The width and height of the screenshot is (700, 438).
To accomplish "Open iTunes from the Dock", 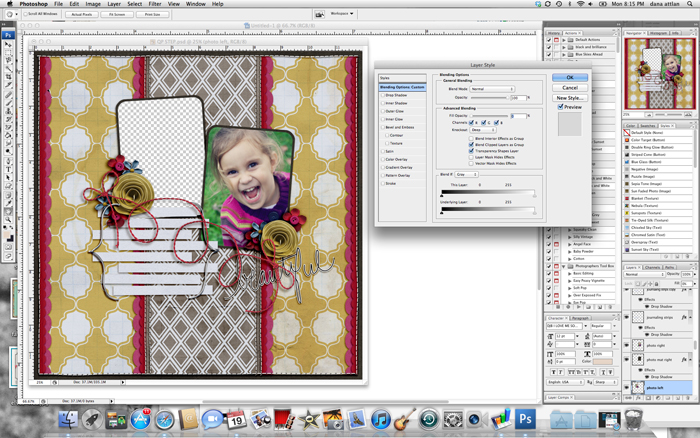I will tap(380, 420).
